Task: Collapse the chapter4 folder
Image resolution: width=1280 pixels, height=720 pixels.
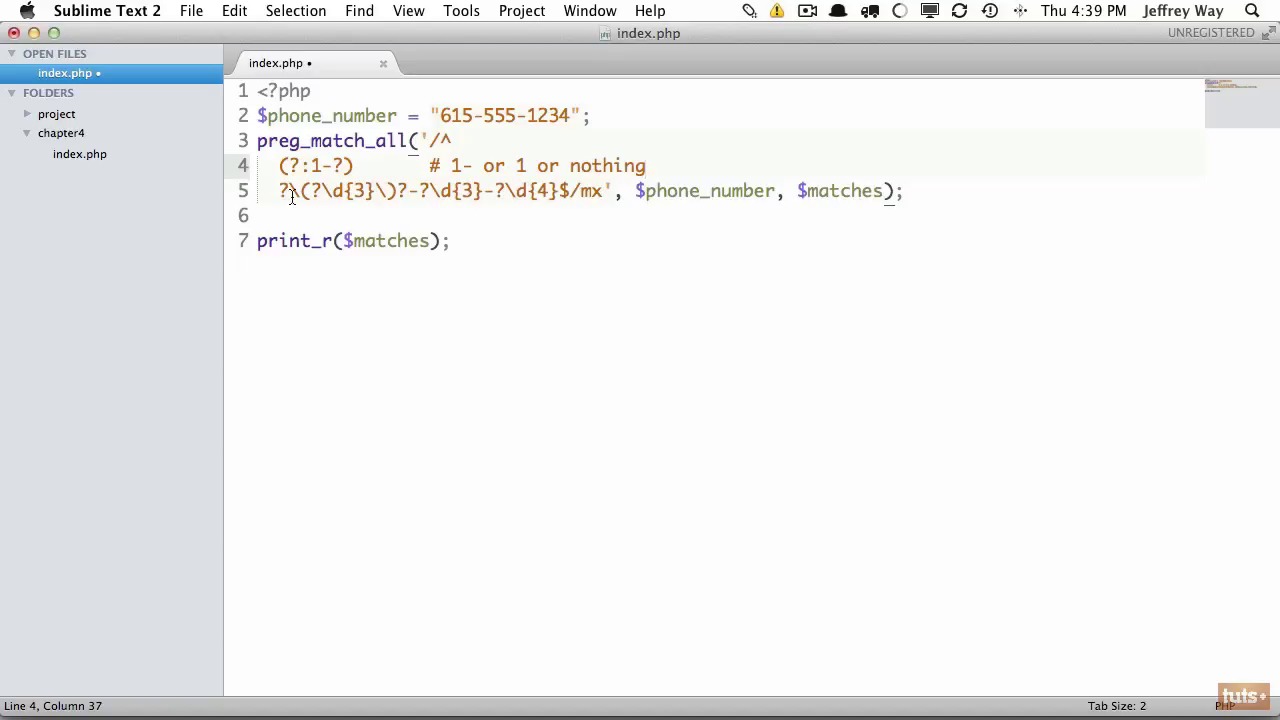Action: (x=27, y=133)
